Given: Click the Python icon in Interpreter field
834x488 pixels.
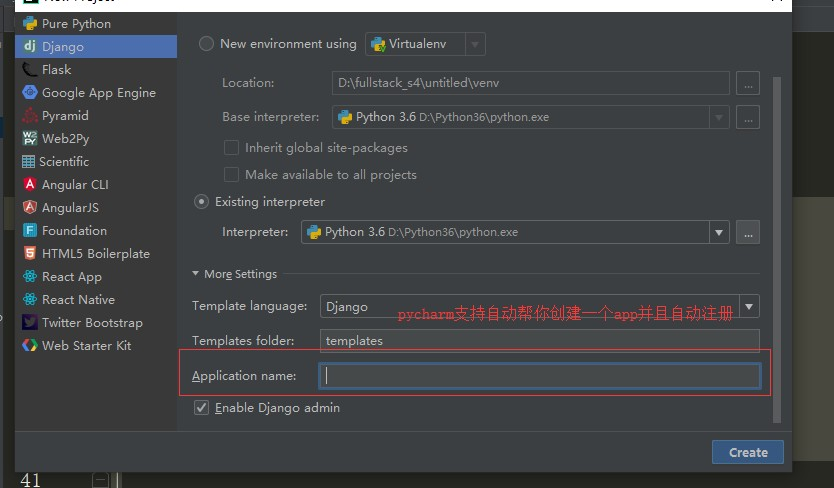Looking at the screenshot, I should point(314,232).
